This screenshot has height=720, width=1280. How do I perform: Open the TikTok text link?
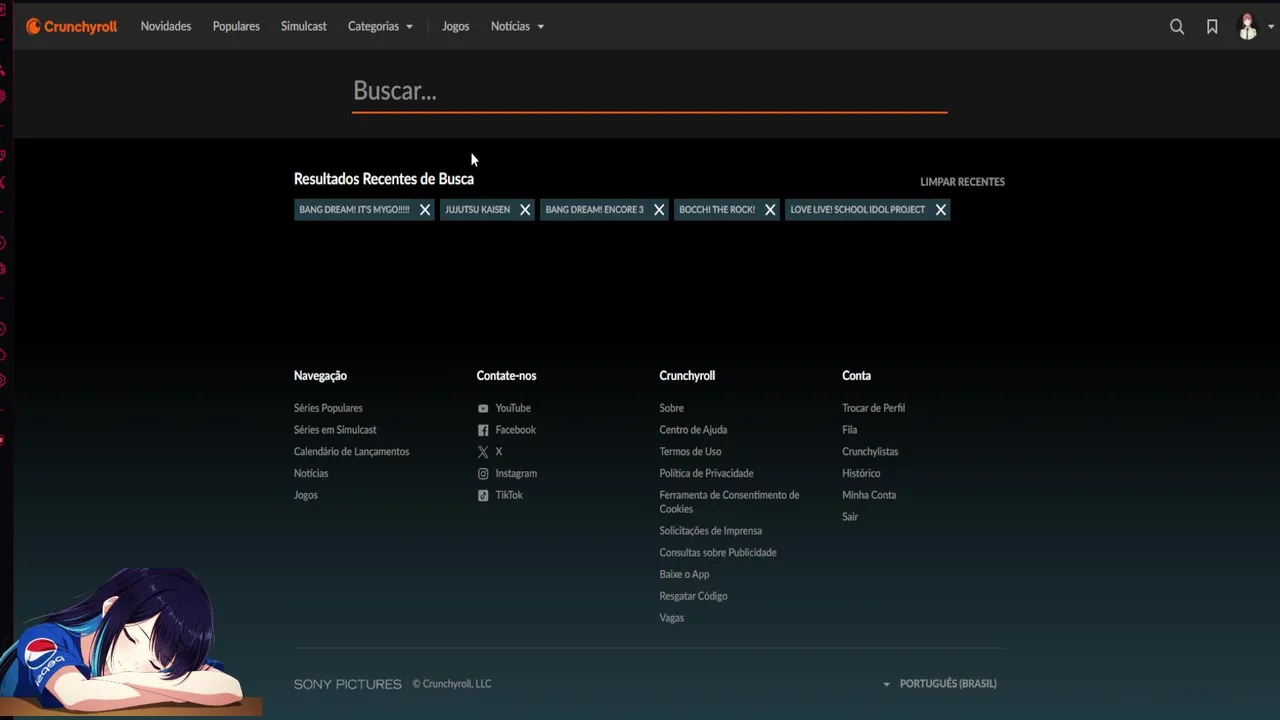[509, 495]
